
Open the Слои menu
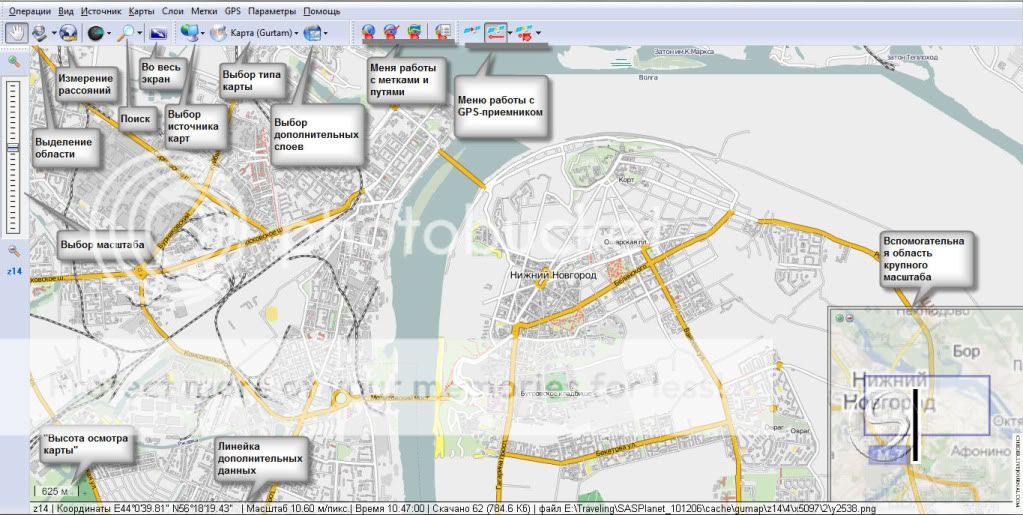[x=173, y=12]
